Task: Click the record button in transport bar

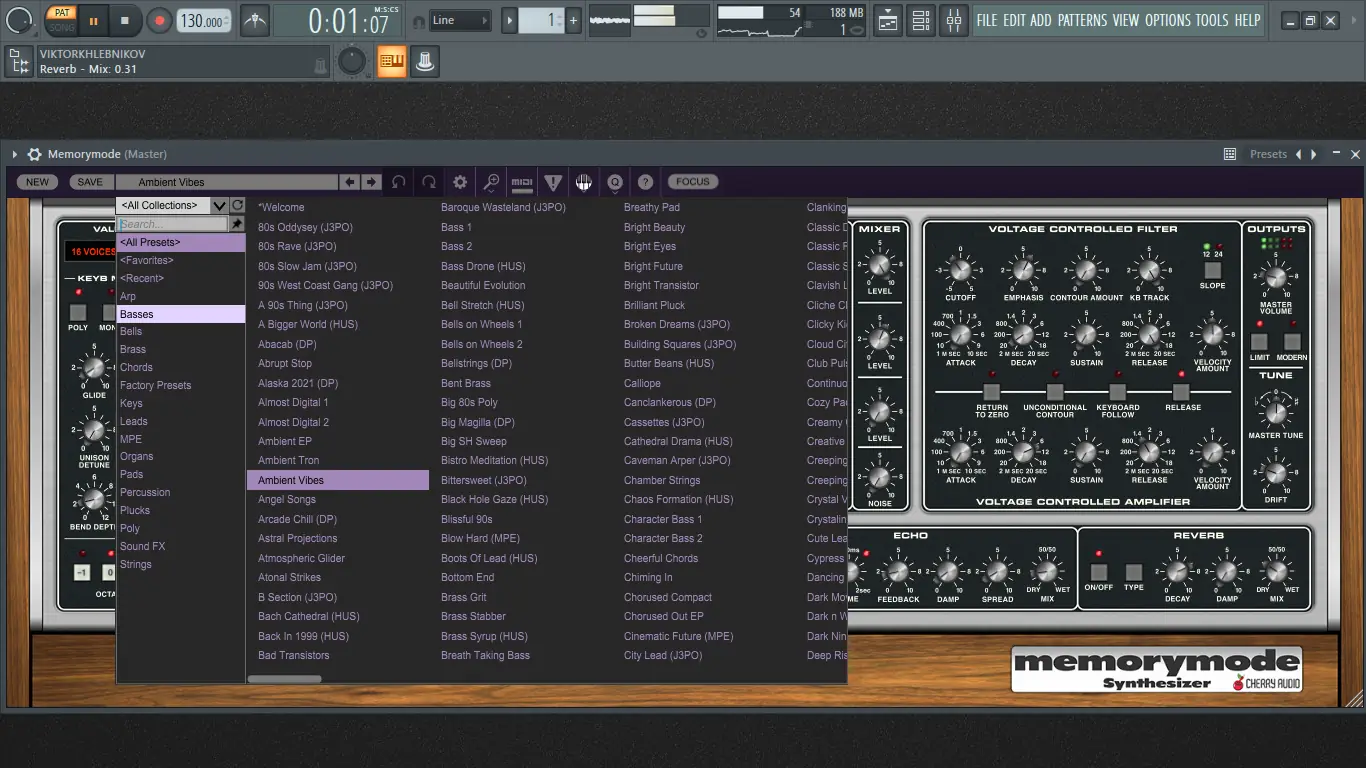Action: click(160, 20)
